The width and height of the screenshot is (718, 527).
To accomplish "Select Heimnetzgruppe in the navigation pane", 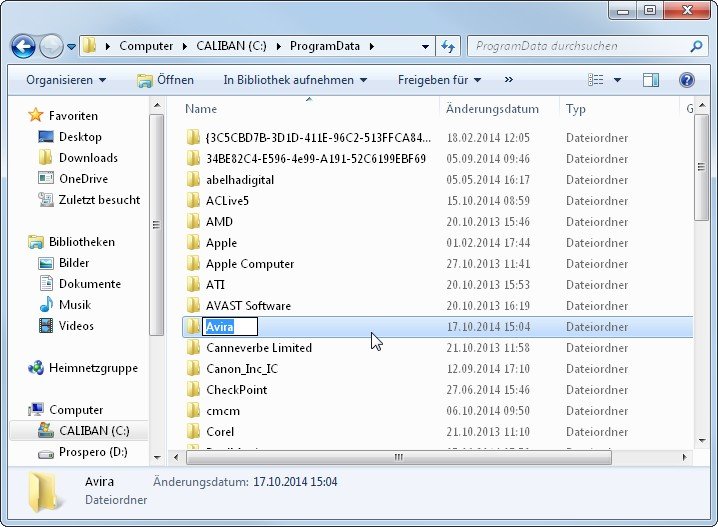I will [93, 368].
